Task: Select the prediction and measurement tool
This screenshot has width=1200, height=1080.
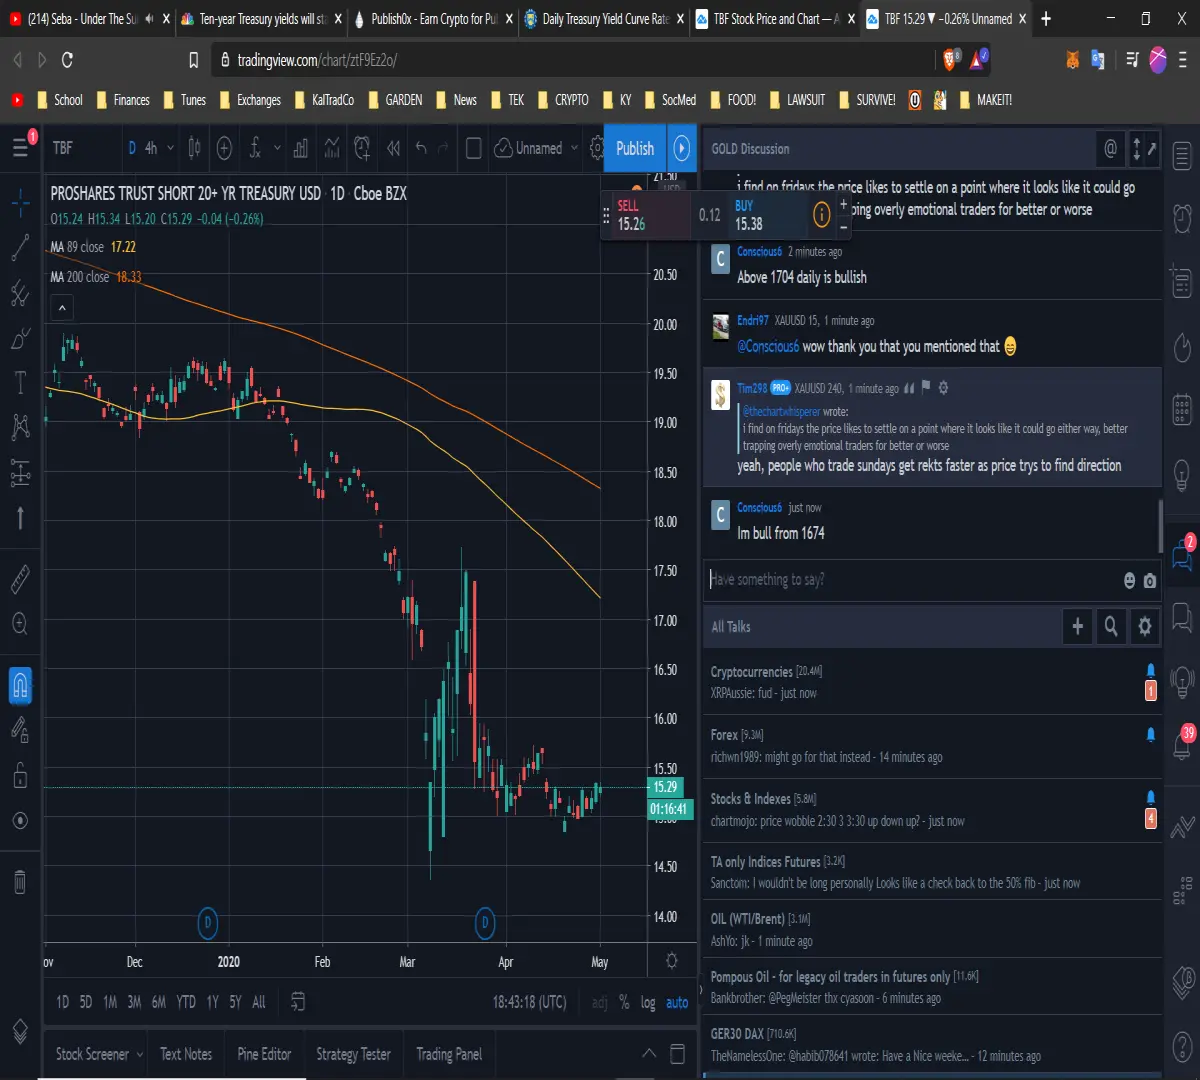Action: (x=20, y=473)
